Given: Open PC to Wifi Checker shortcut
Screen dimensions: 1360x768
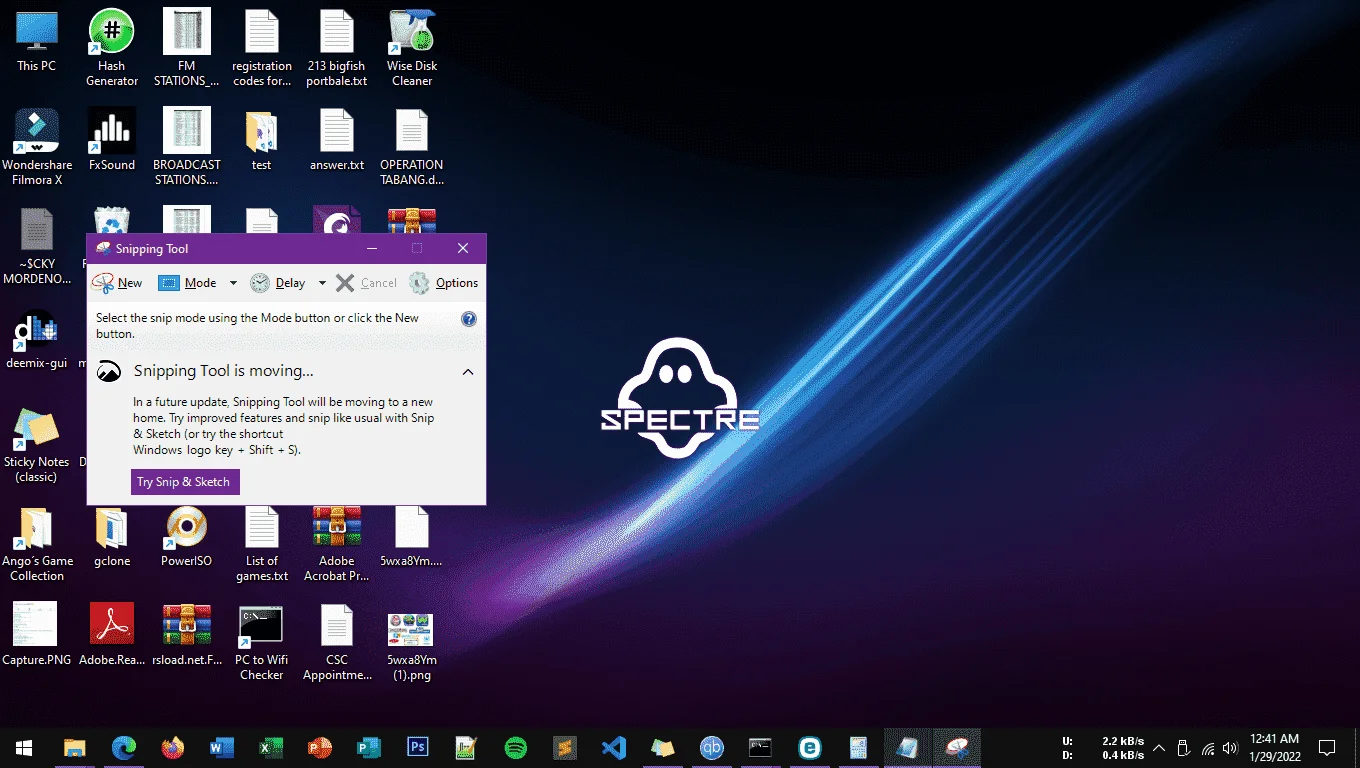Looking at the screenshot, I should 262,643.
